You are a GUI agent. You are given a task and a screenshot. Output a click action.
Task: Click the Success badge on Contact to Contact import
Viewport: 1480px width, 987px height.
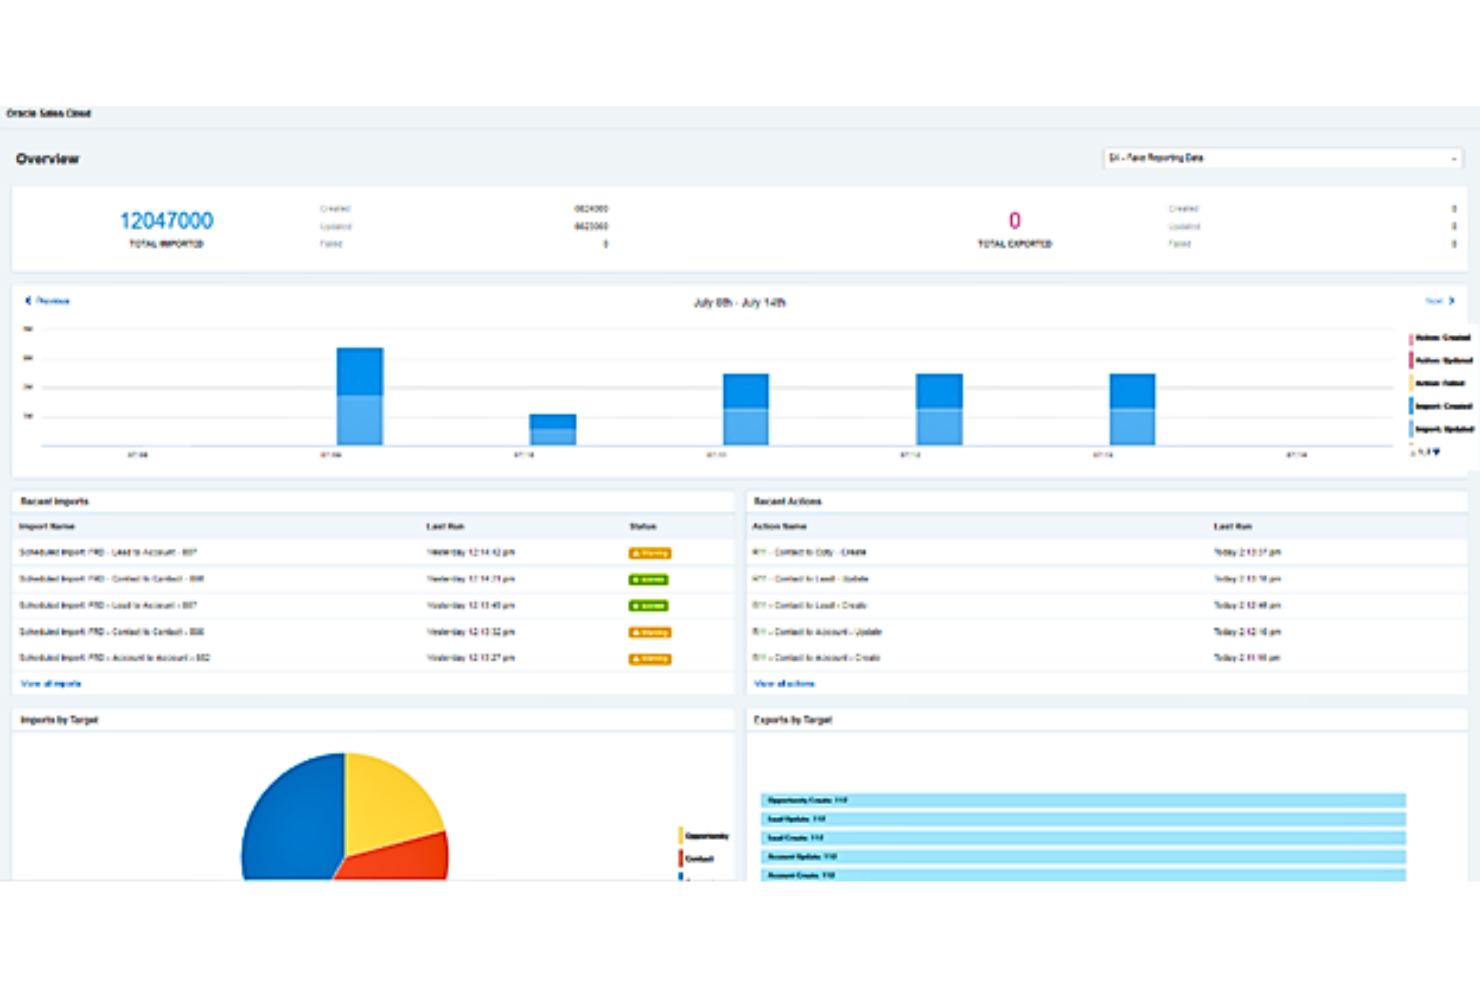point(650,579)
